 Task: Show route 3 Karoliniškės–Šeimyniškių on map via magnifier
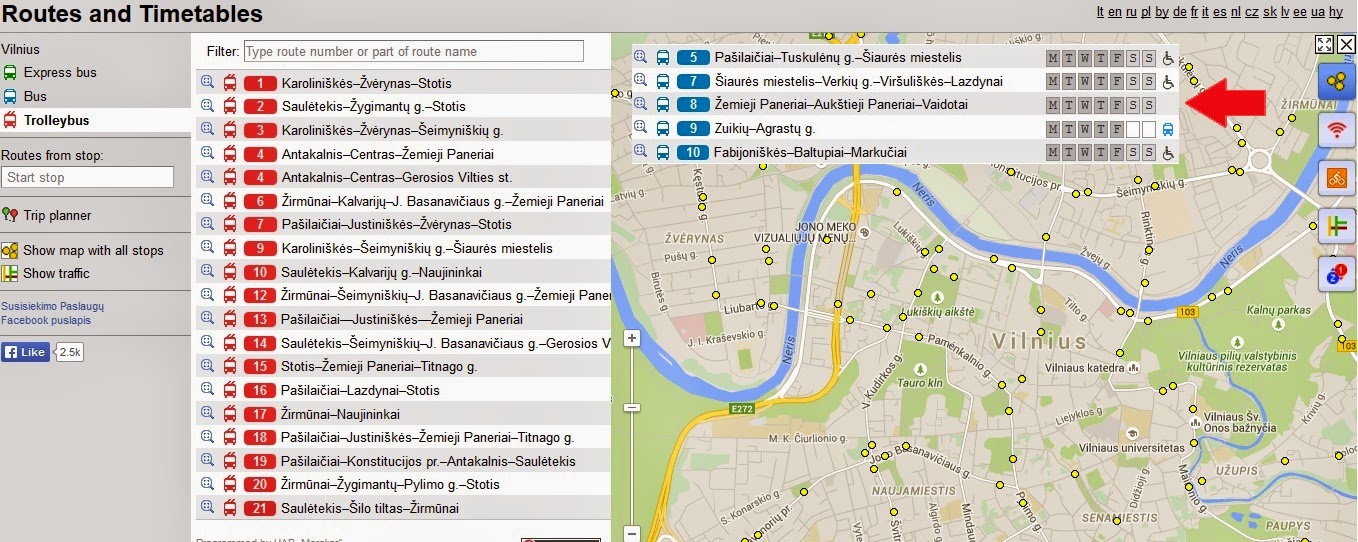tap(208, 129)
